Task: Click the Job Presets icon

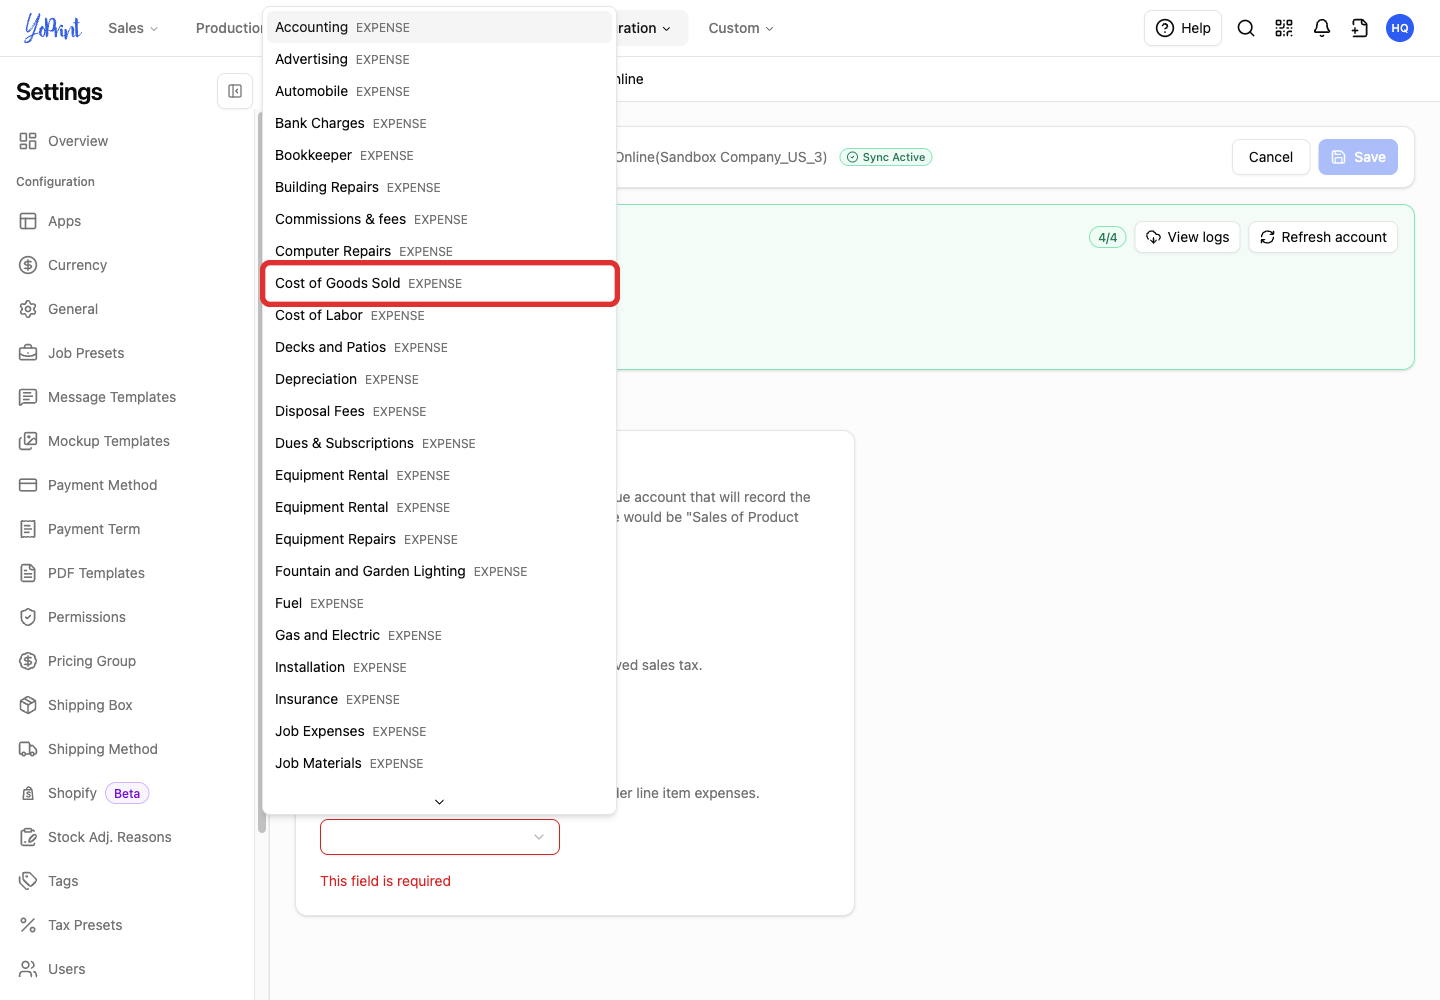Action: 28,353
